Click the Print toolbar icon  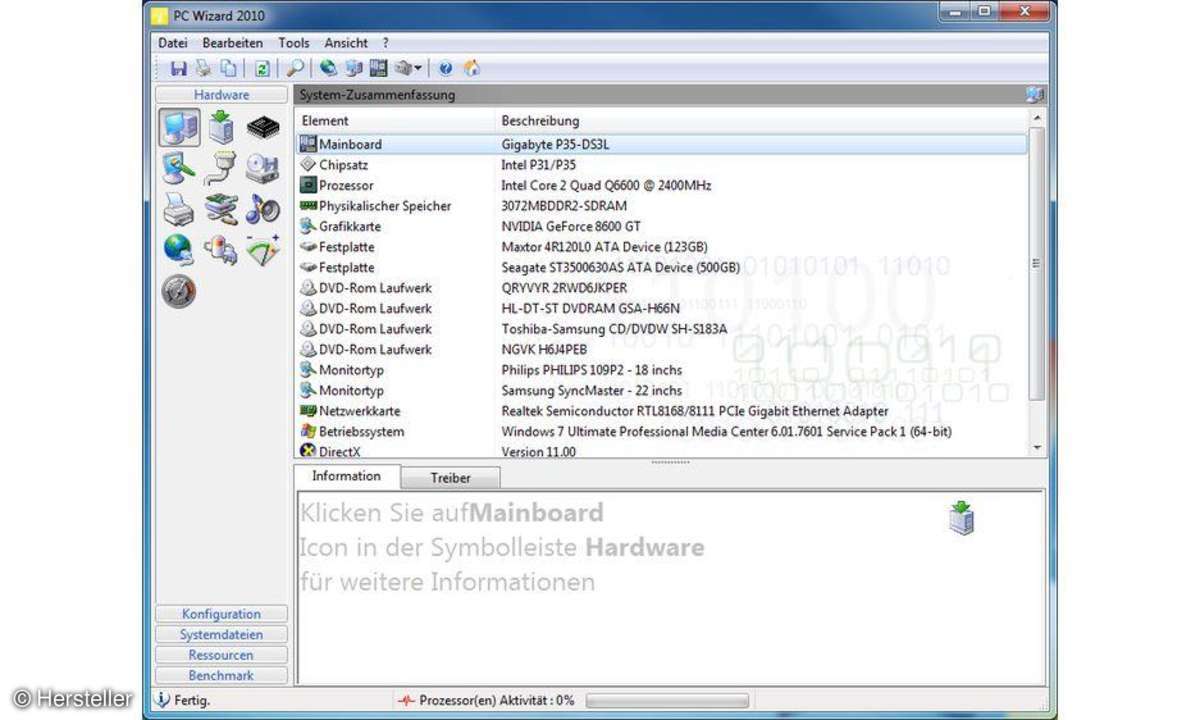[x=204, y=68]
